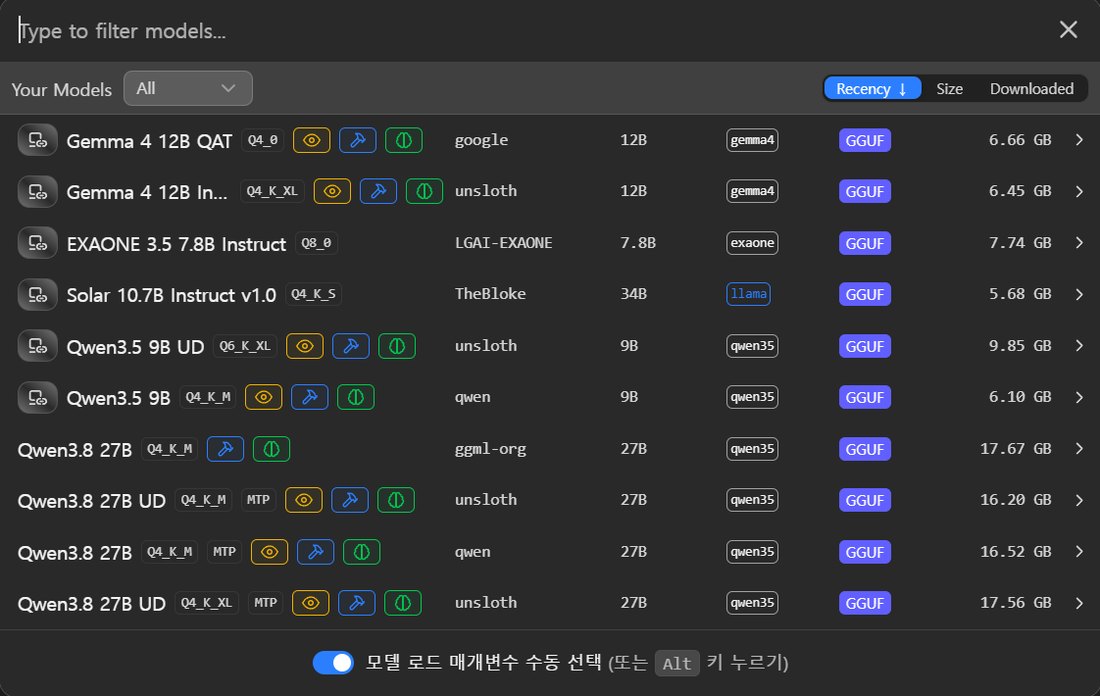Open the Your Models 'All' filter dropdown
Image resolution: width=1100 pixels, height=696 pixels.
188,88
